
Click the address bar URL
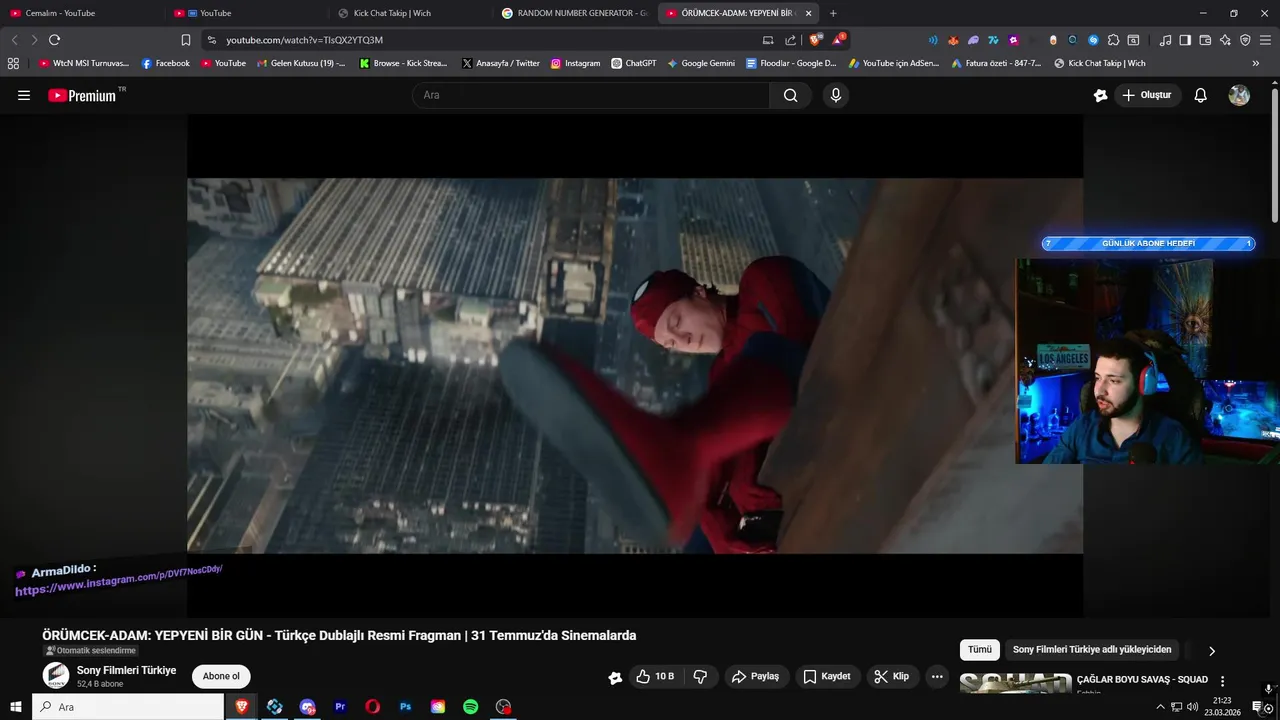(304, 40)
